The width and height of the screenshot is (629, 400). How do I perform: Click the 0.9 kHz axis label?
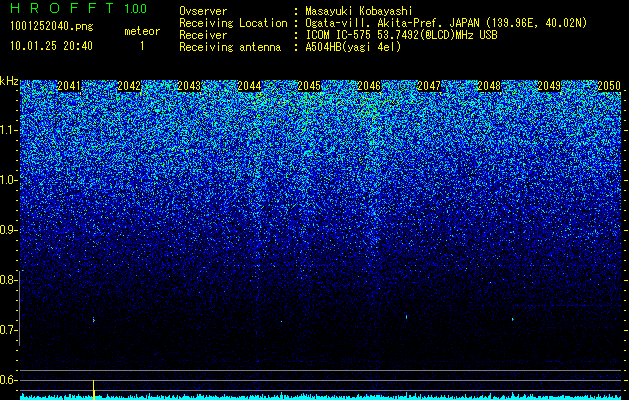[9, 230]
